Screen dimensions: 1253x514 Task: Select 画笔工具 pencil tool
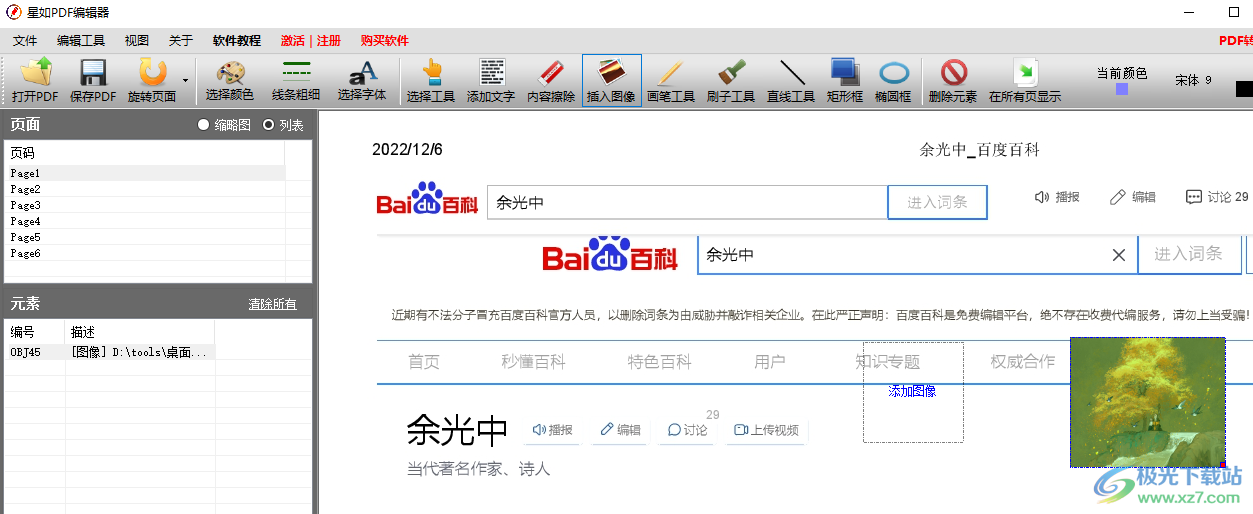click(671, 80)
